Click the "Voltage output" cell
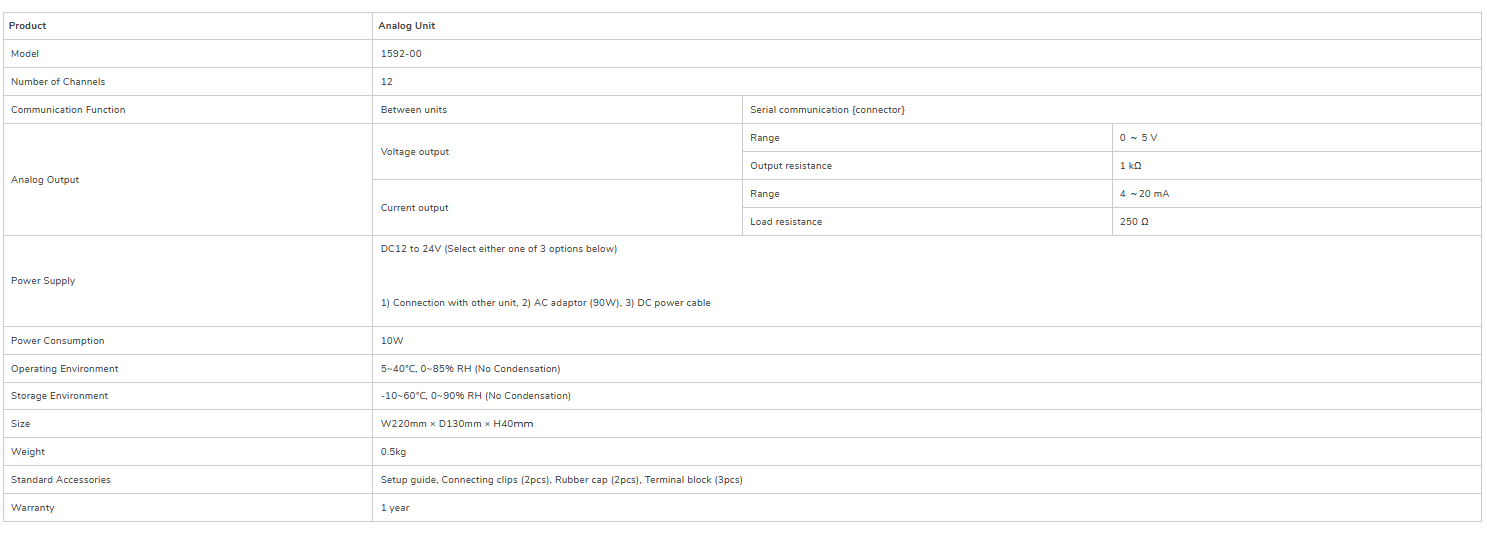Viewport: 1487px width, 550px height. point(415,152)
